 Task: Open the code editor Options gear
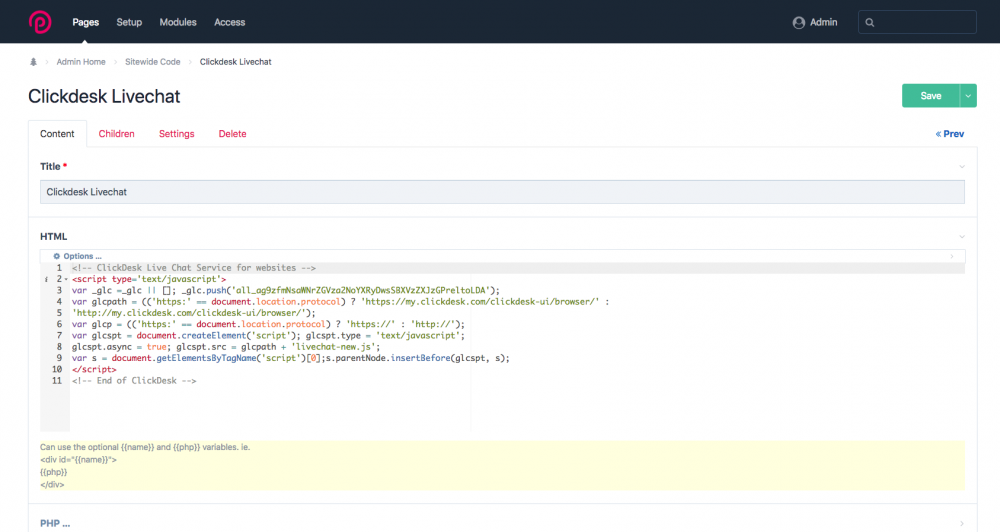click(57, 256)
